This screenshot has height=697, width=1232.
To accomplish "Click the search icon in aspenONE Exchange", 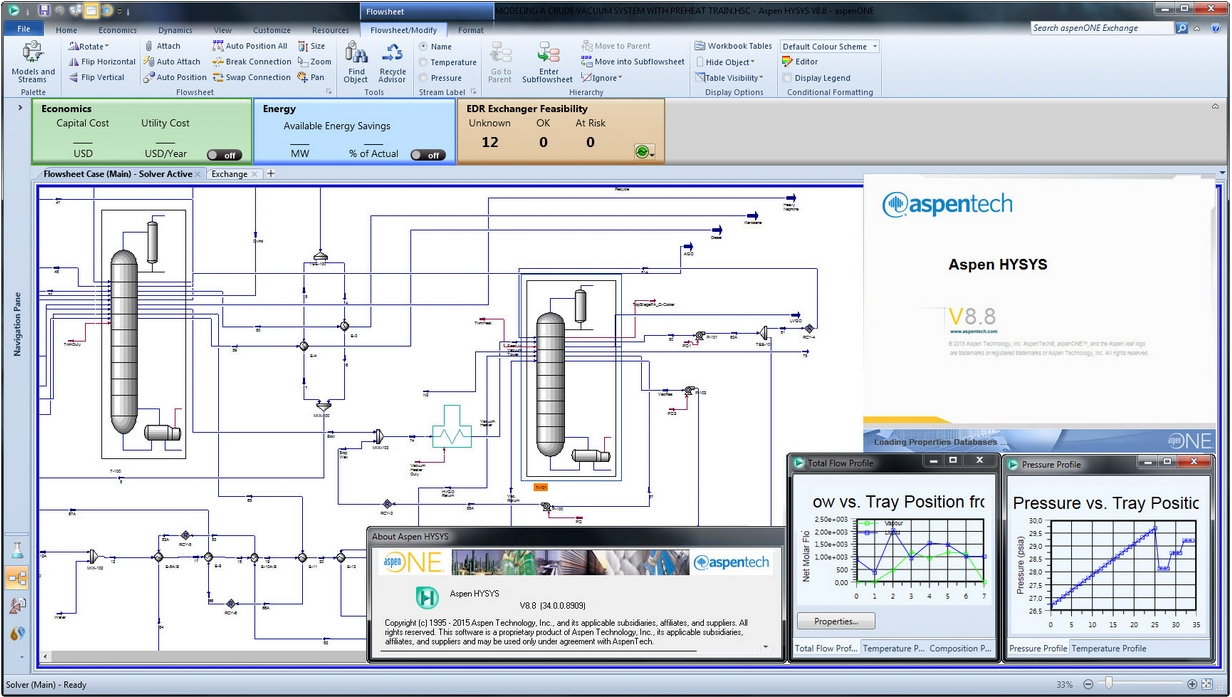I will [1182, 28].
